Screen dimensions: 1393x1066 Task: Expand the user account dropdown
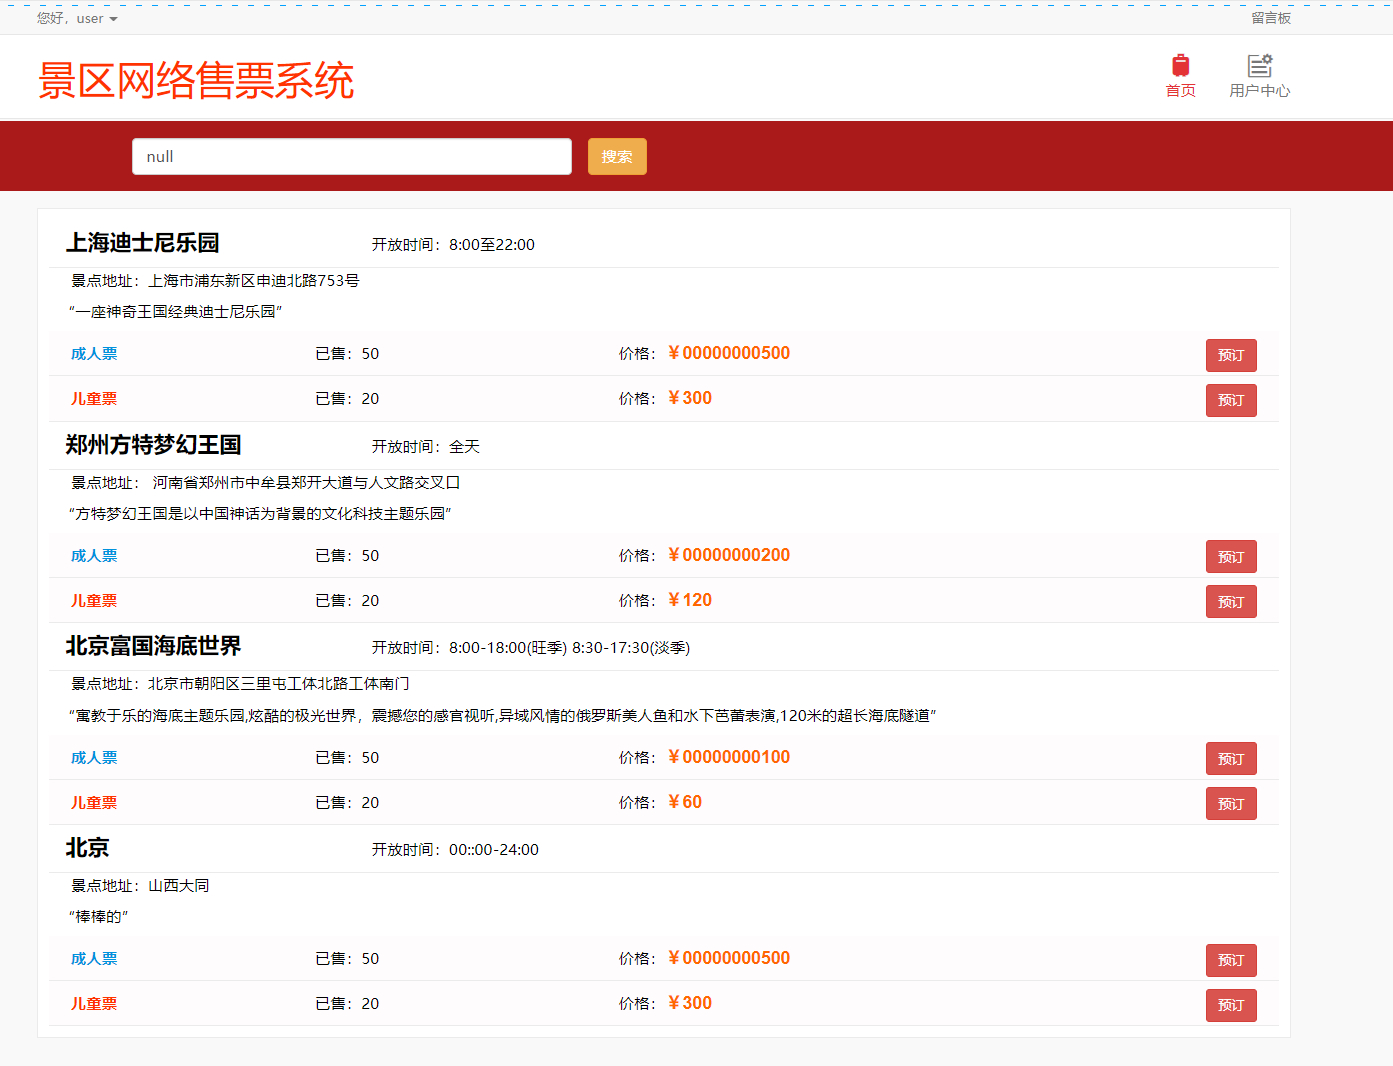tap(78, 18)
